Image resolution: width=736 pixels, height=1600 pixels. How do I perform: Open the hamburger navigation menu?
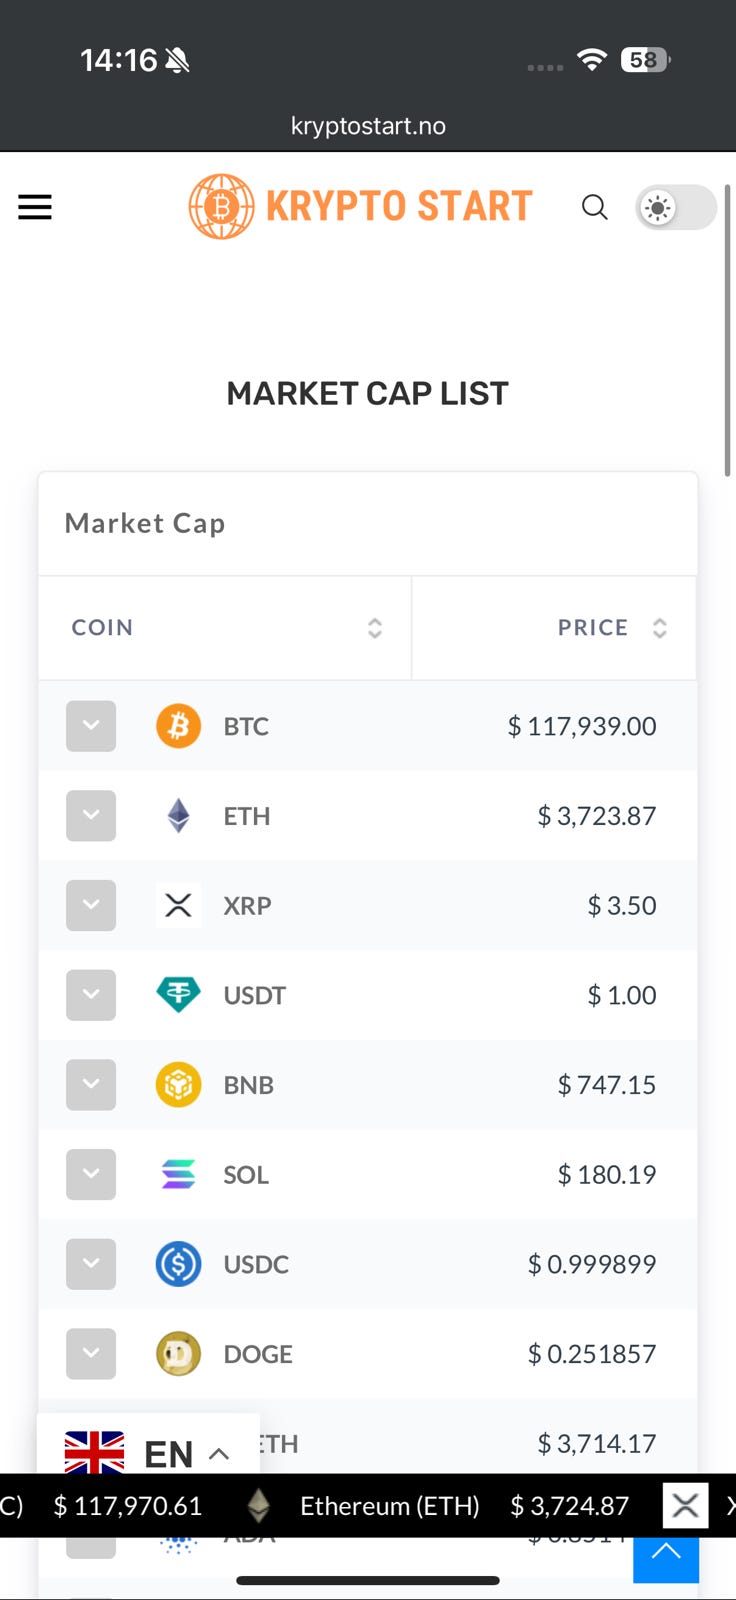35,207
